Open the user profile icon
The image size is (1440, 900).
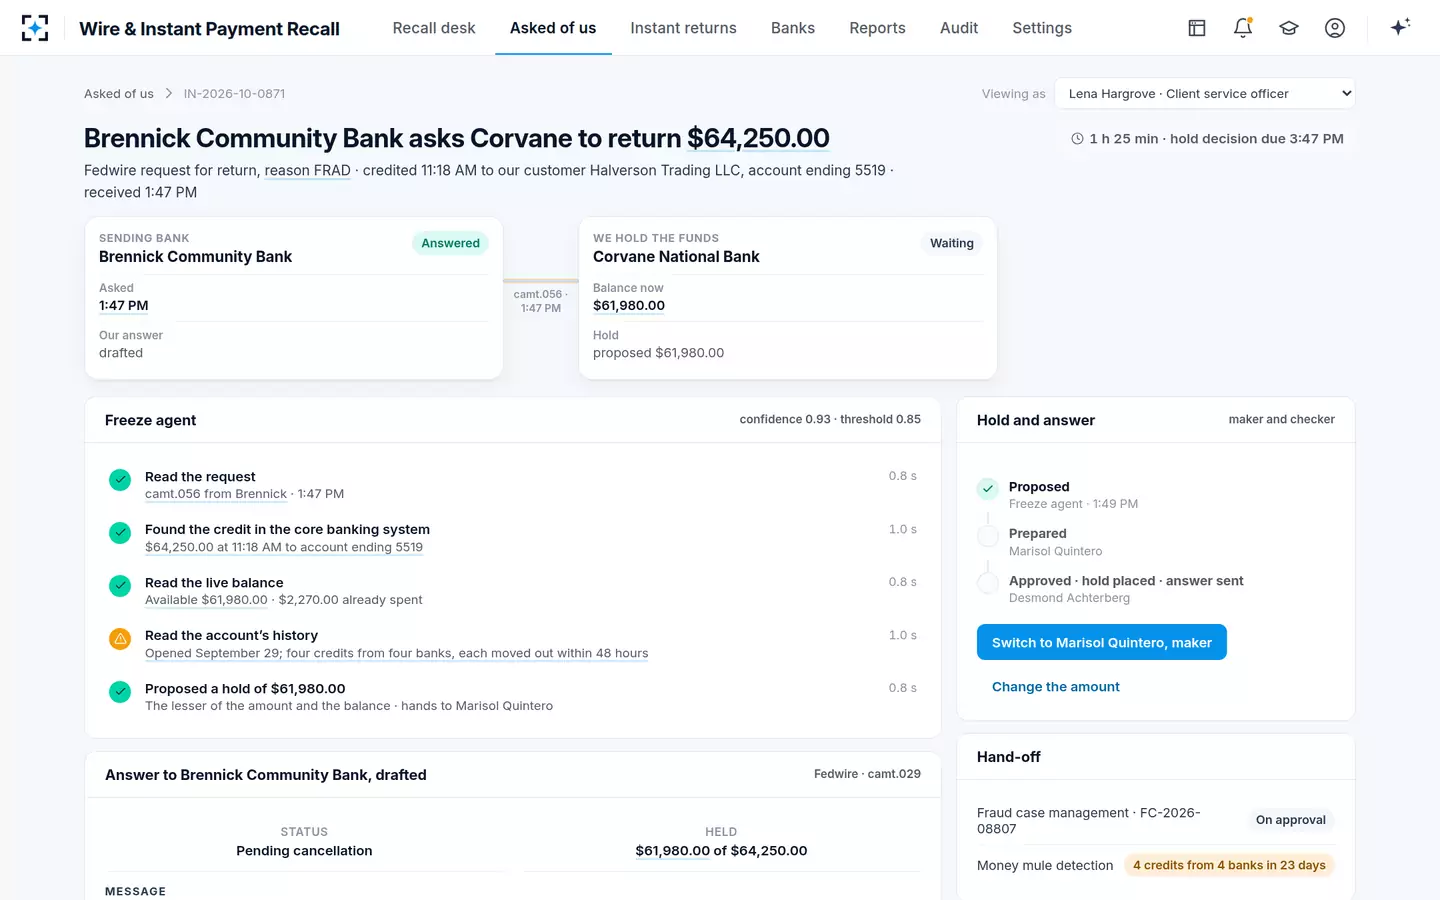click(x=1335, y=28)
